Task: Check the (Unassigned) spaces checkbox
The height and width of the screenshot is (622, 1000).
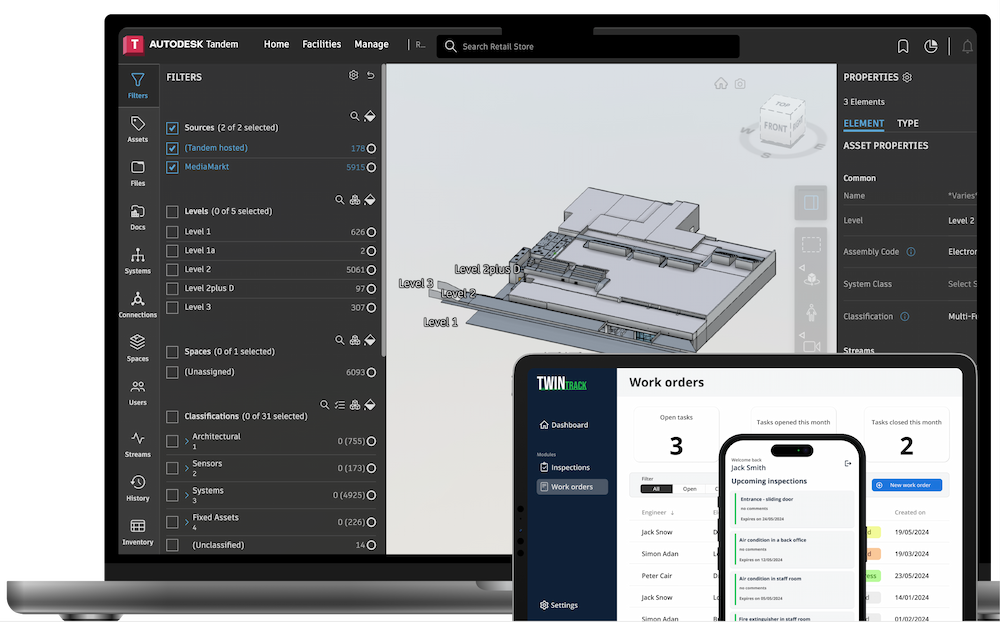Action: point(172,372)
